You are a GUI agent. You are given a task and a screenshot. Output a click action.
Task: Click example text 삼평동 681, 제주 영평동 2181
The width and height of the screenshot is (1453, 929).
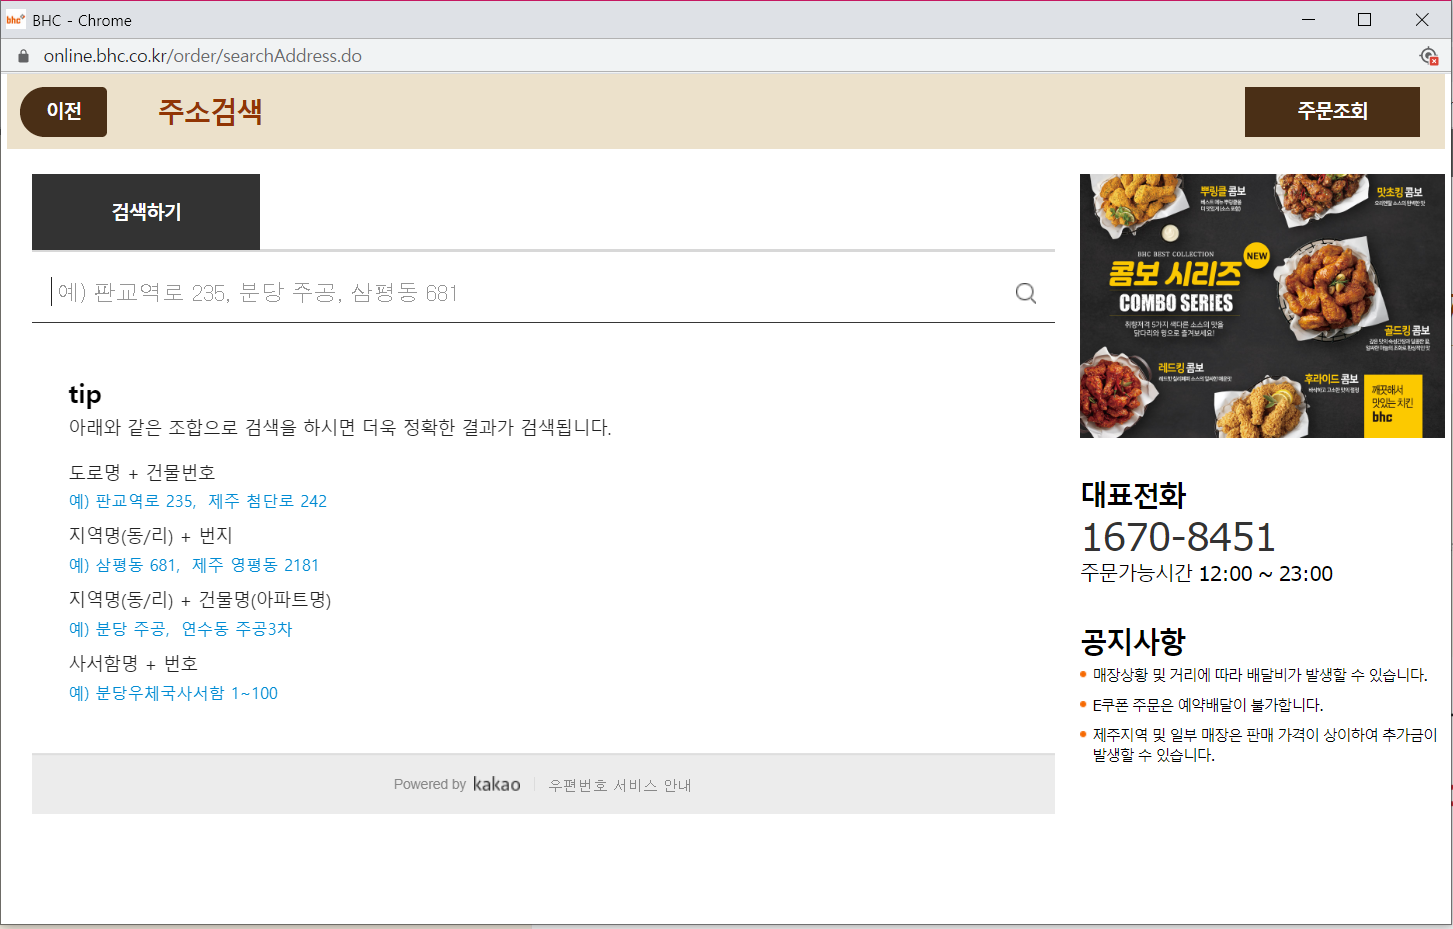pyautogui.click(x=194, y=565)
